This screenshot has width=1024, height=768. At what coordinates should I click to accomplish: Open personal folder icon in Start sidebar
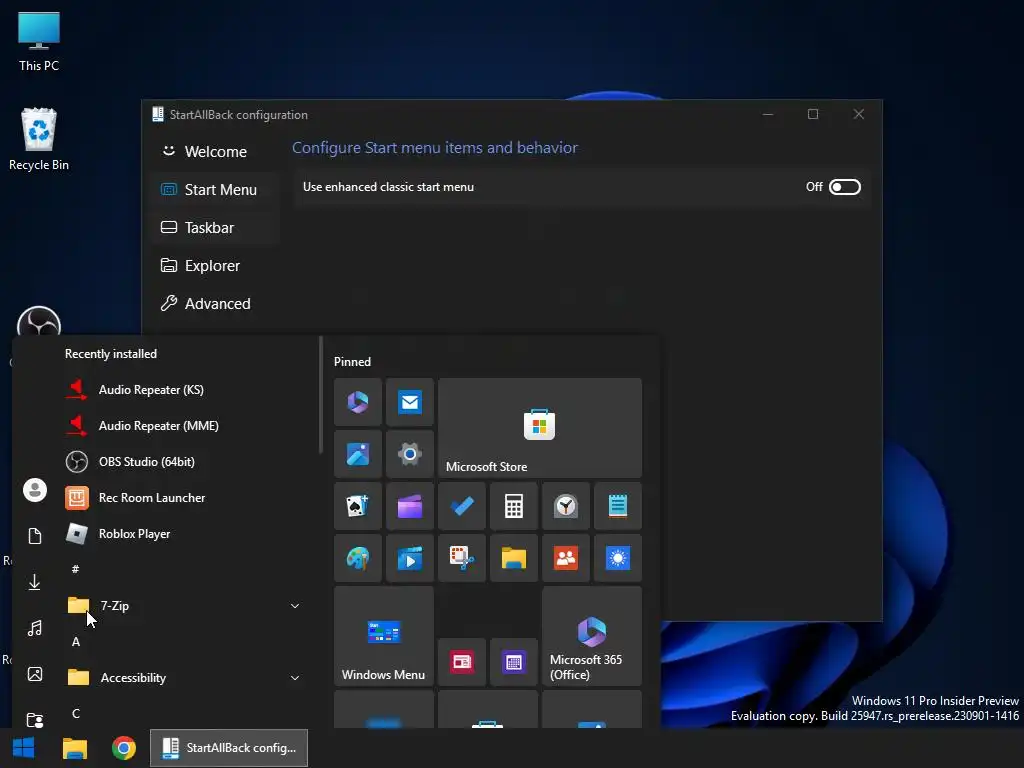tap(35, 720)
